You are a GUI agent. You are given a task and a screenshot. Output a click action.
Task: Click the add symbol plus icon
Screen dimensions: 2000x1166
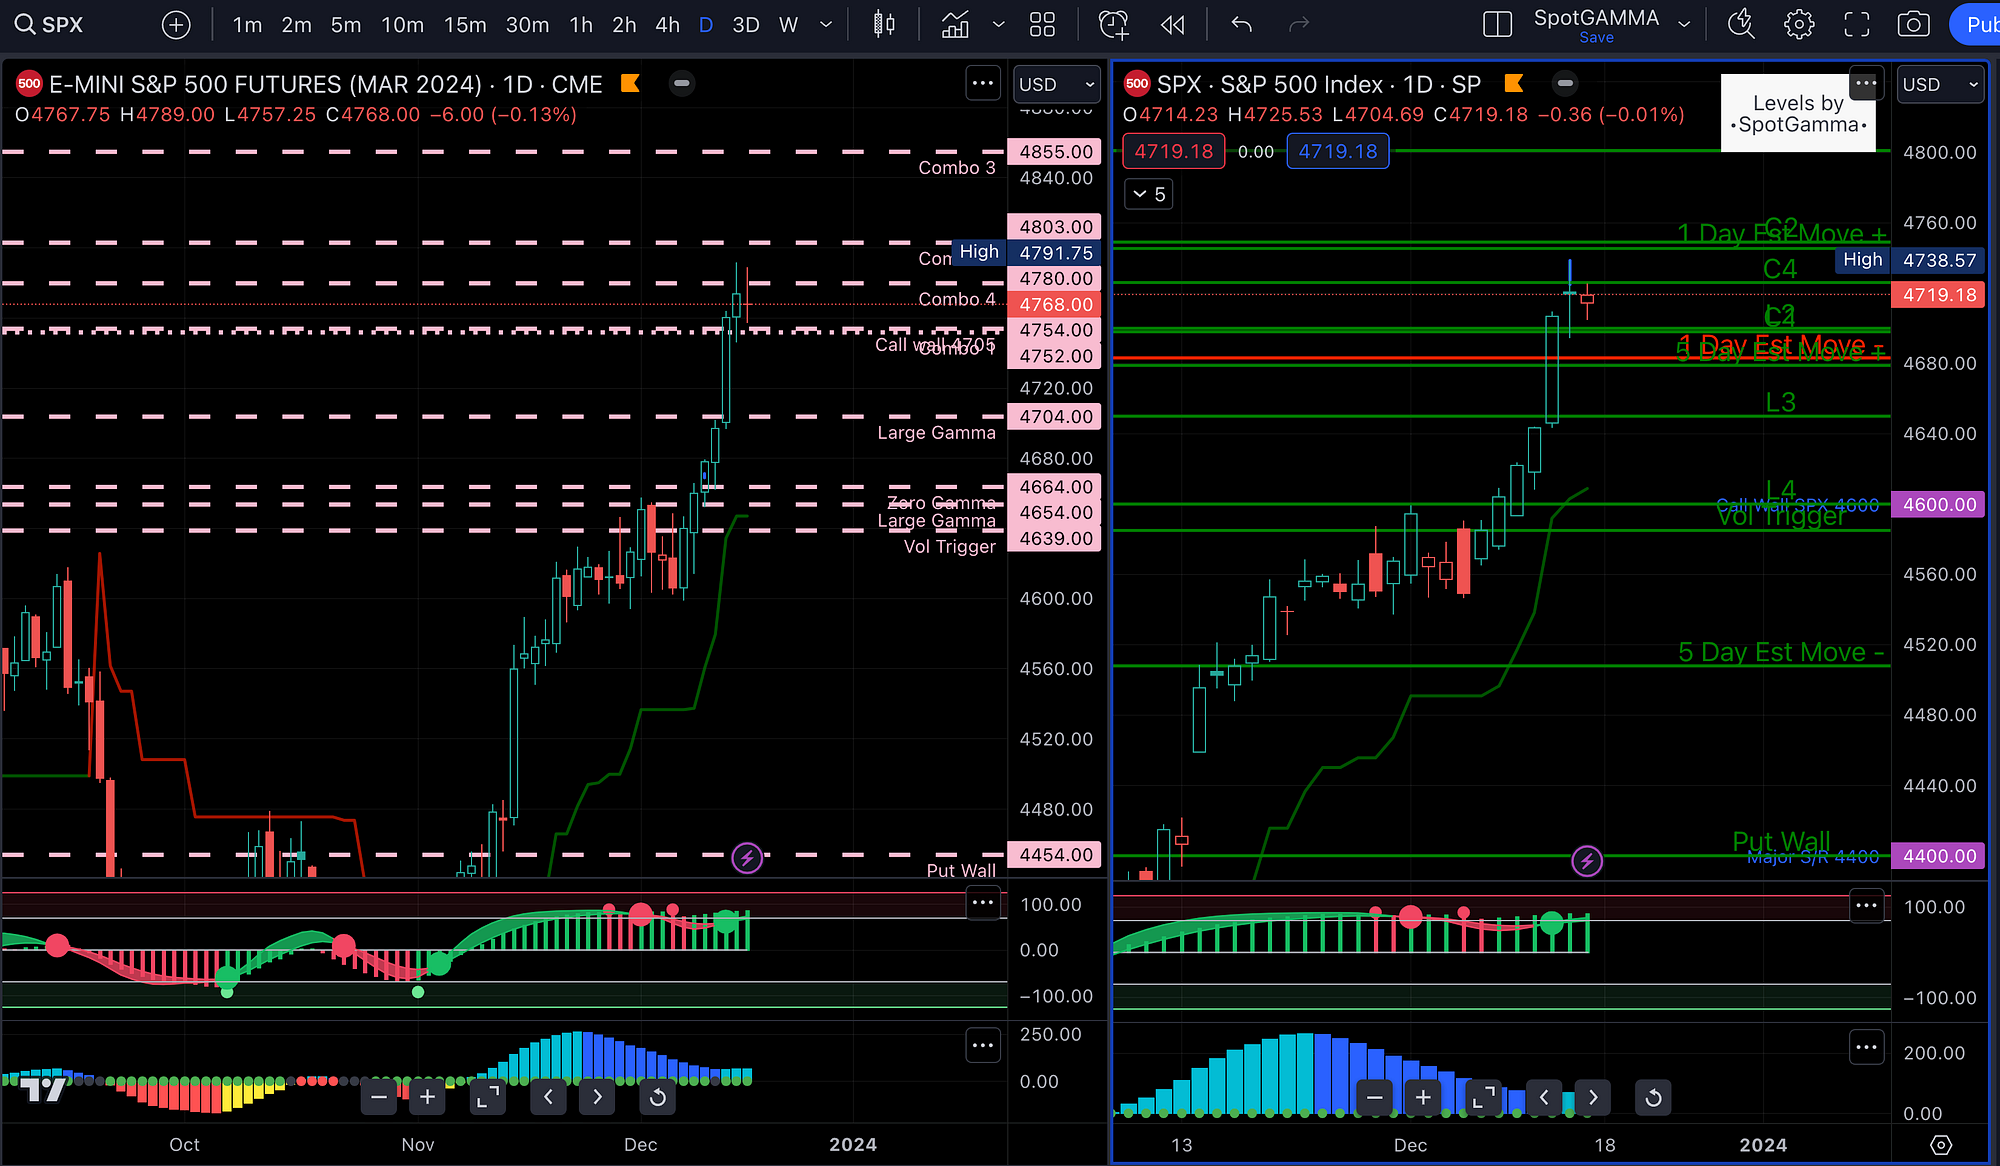[176, 24]
